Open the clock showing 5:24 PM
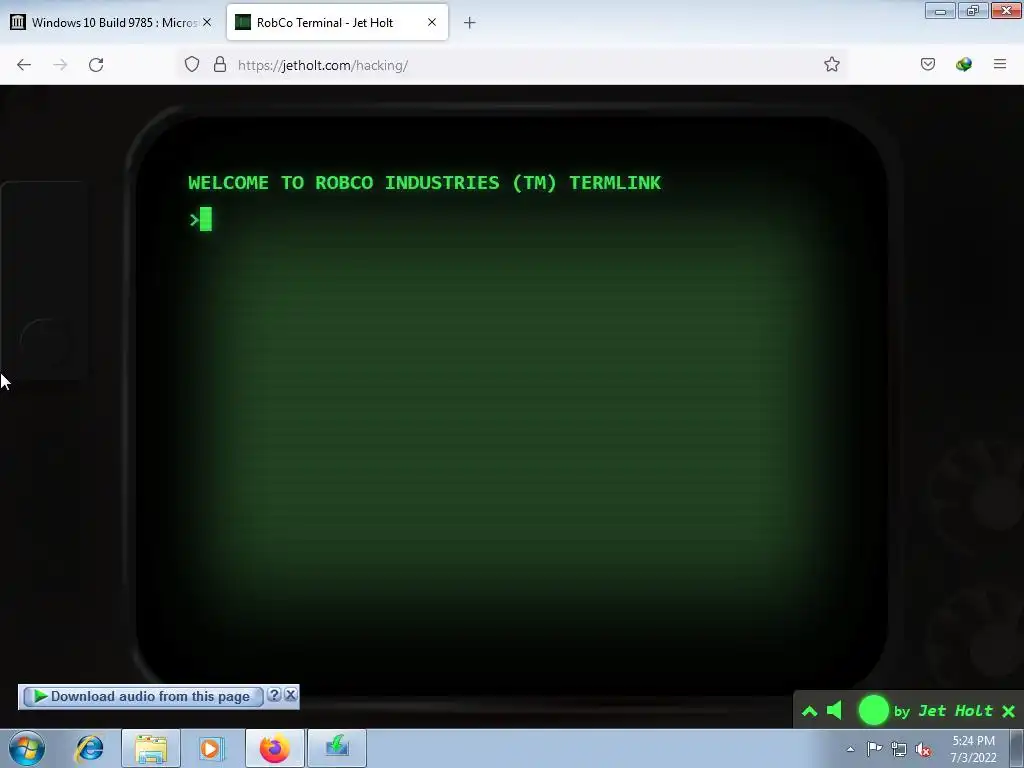Screen dimensions: 1024x768 [973, 749]
